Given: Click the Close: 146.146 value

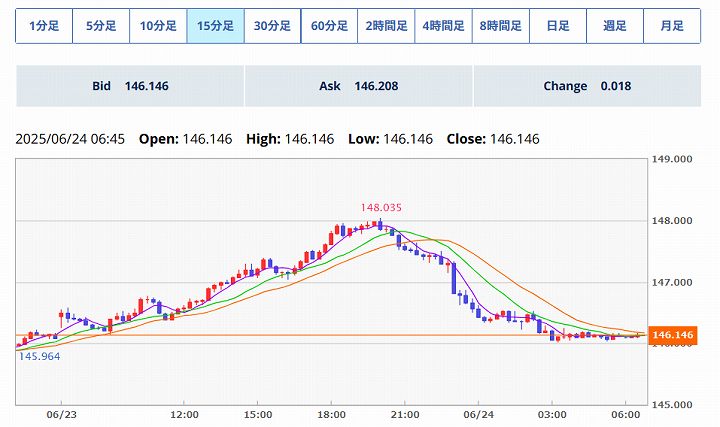Looking at the screenshot, I should [493, 139].
